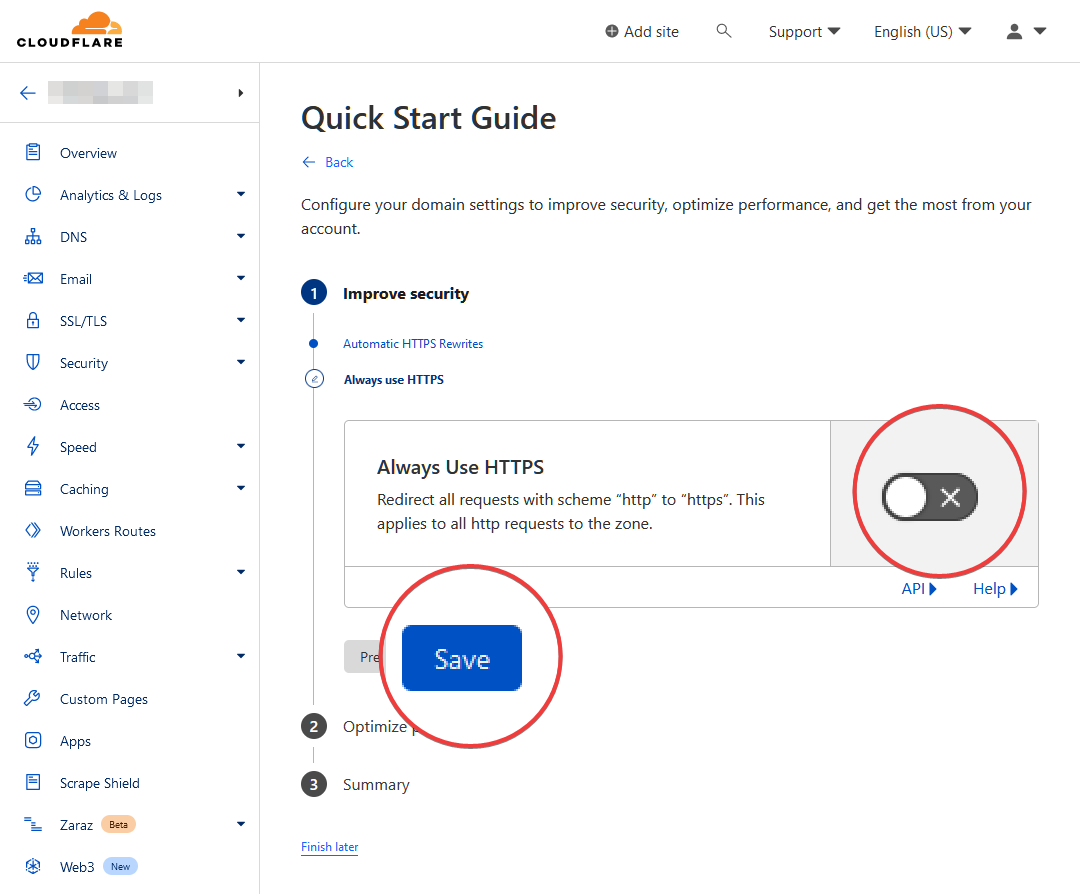This screenshot has width=1080, height=894.
Task: Click the Back link under the title
Action: [x=328, y=162]
